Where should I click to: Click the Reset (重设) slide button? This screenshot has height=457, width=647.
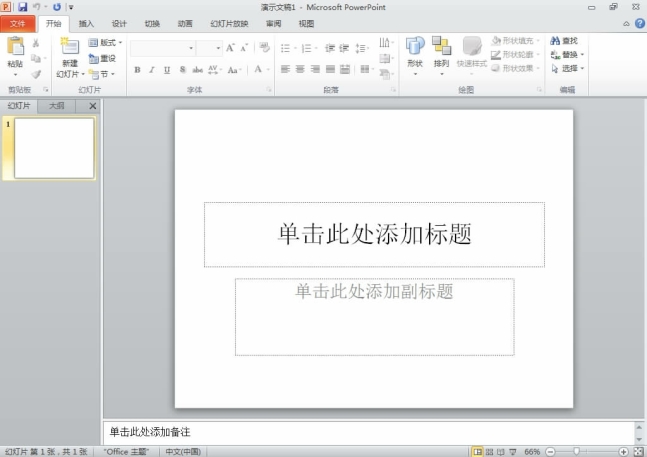tap(103, 58)
